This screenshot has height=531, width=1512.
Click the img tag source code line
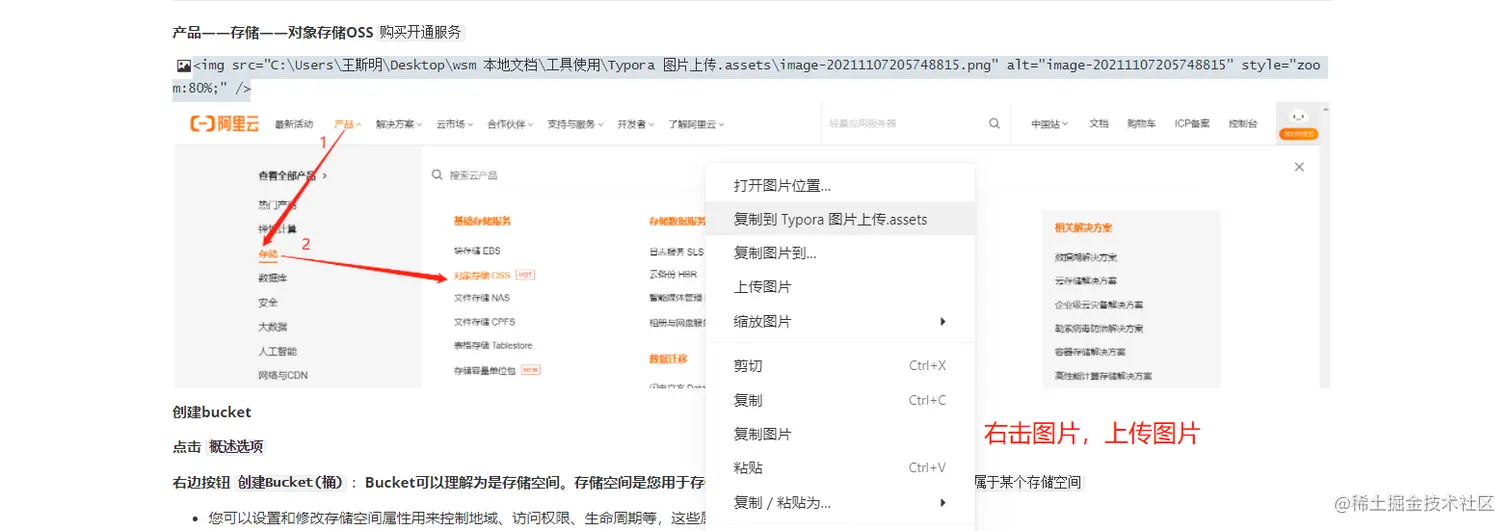click(x=750, y=77)
